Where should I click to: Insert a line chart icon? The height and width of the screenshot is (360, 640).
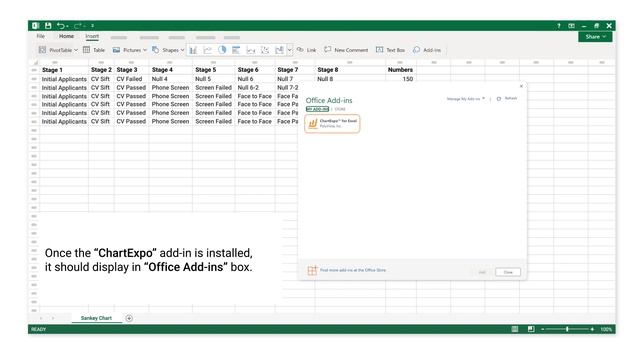click(x=208, y=50)
